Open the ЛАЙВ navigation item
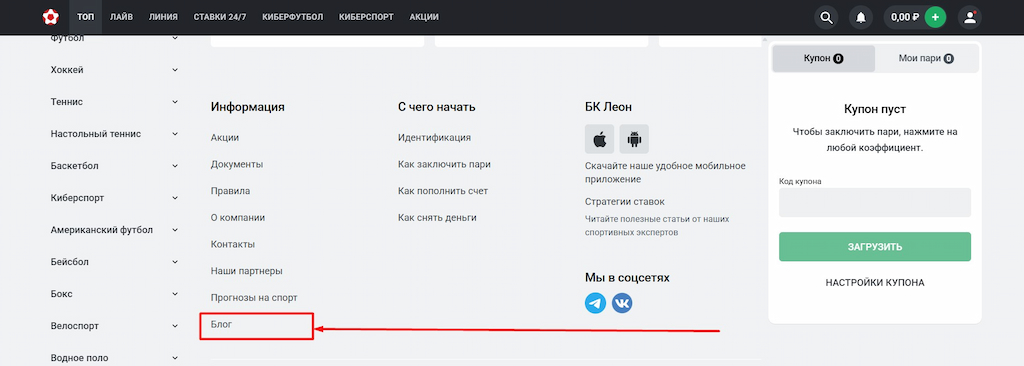Viewport: 1024px width, 366px height. [121, 17]
